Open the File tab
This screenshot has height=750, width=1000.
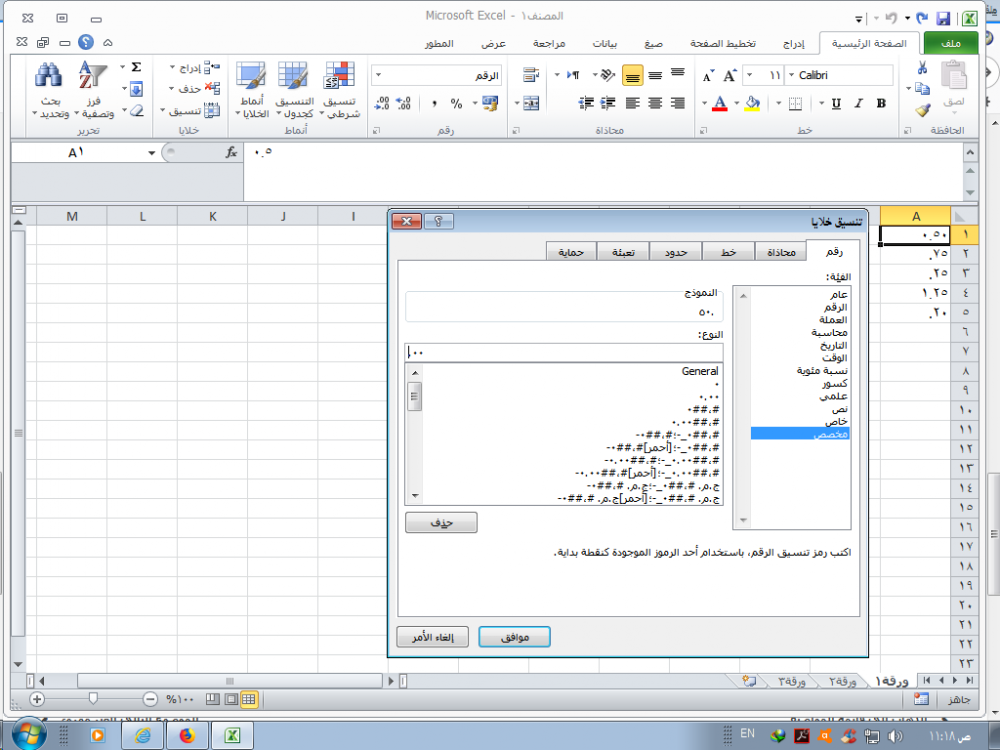(x=950, y=43)
